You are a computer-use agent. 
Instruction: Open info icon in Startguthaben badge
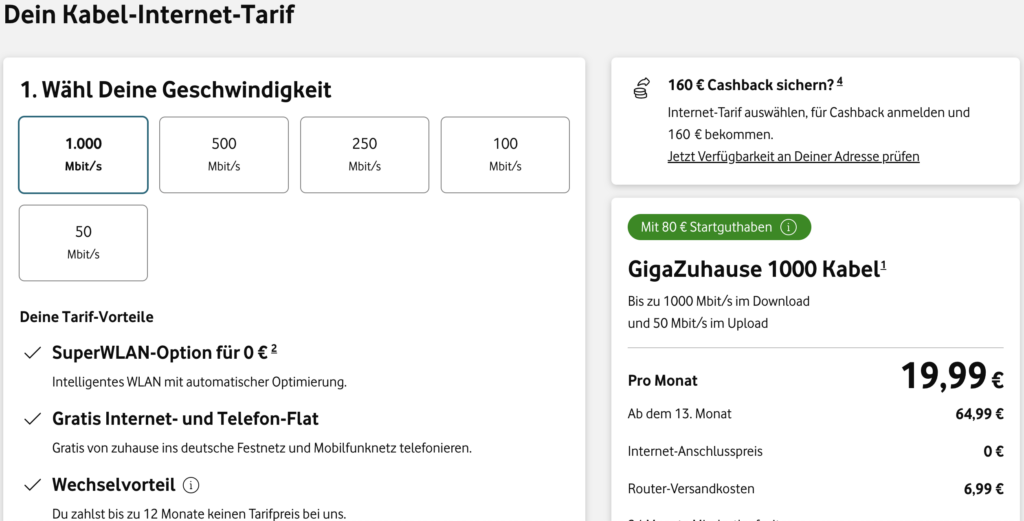(788, 227)
